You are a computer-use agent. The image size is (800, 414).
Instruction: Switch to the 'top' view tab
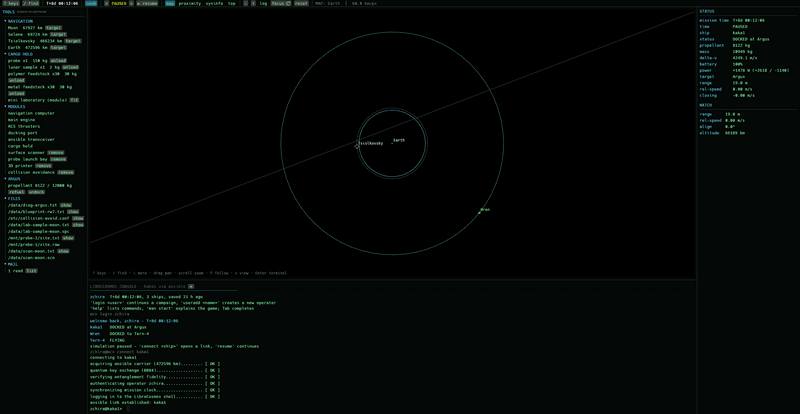pyautogui.click(x=232, y=3)
